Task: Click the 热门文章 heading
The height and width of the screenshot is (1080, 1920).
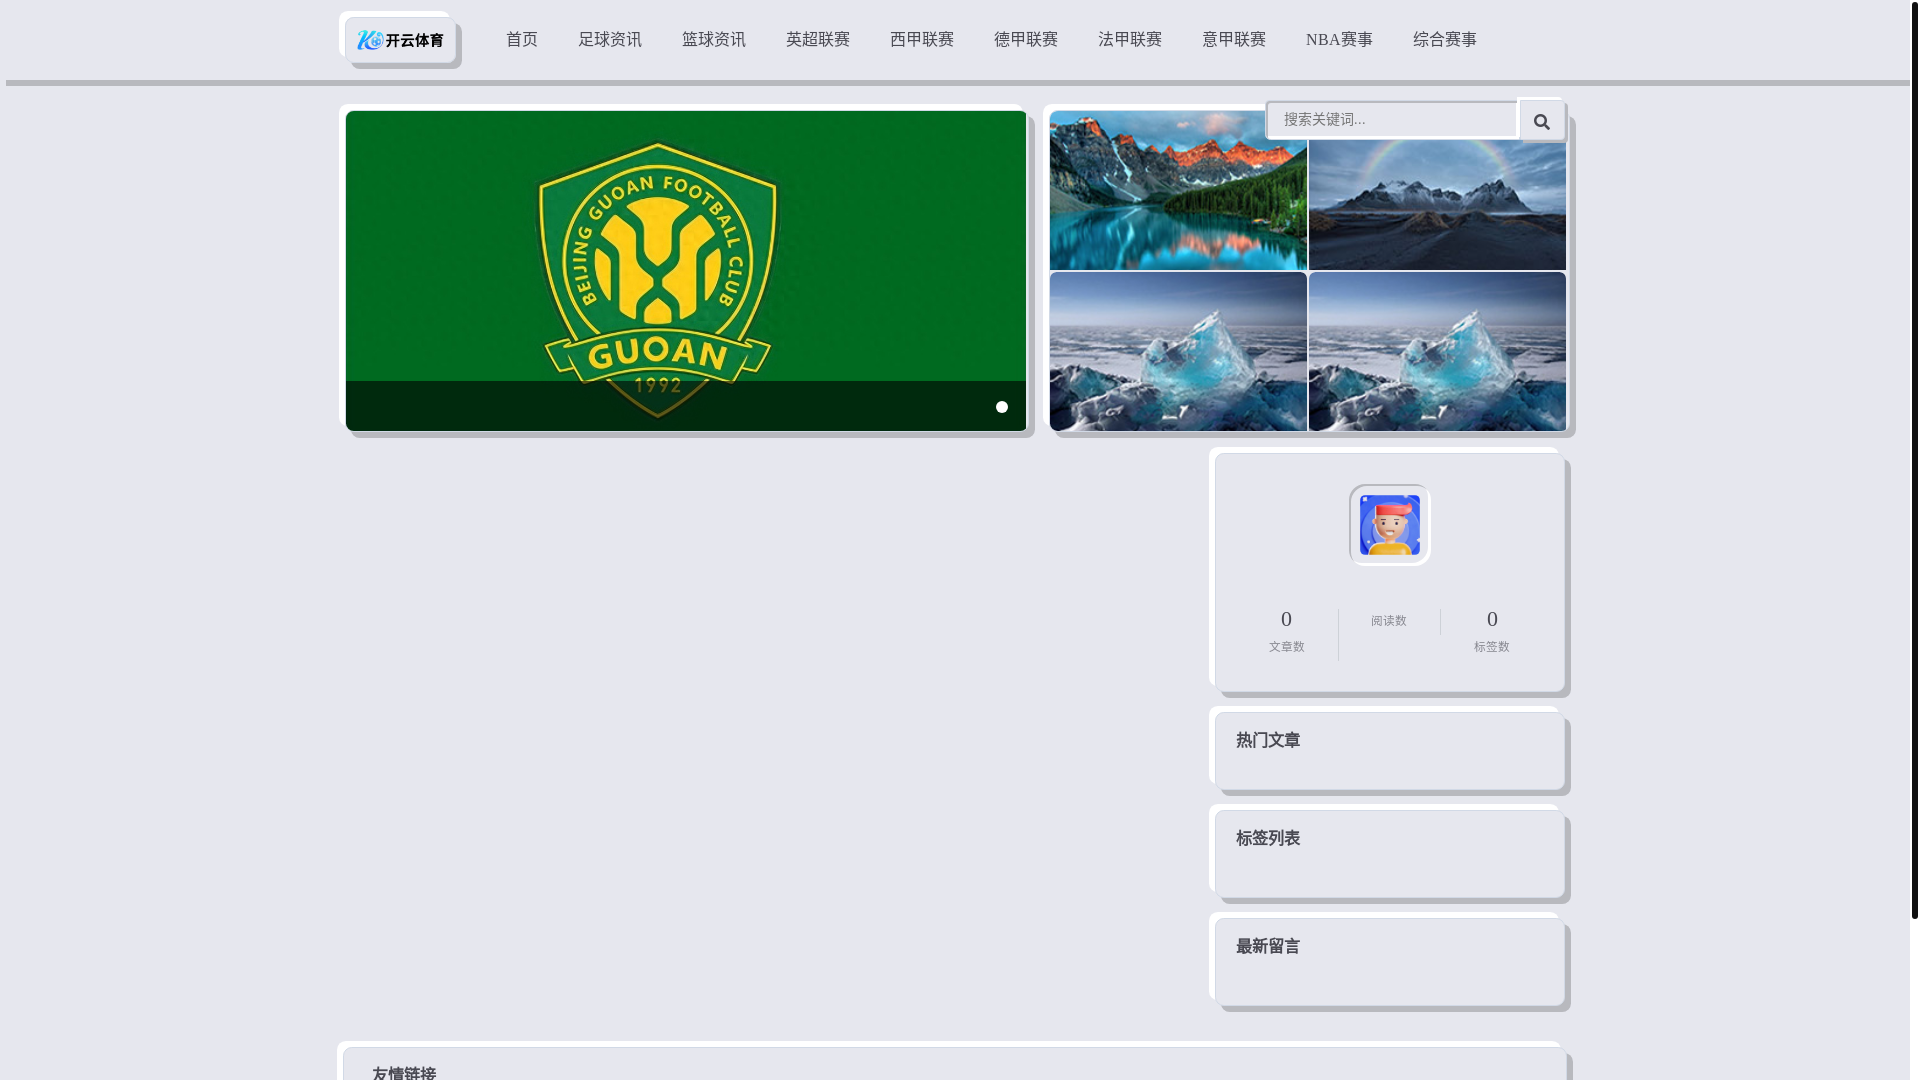Action: (1268, 740)
